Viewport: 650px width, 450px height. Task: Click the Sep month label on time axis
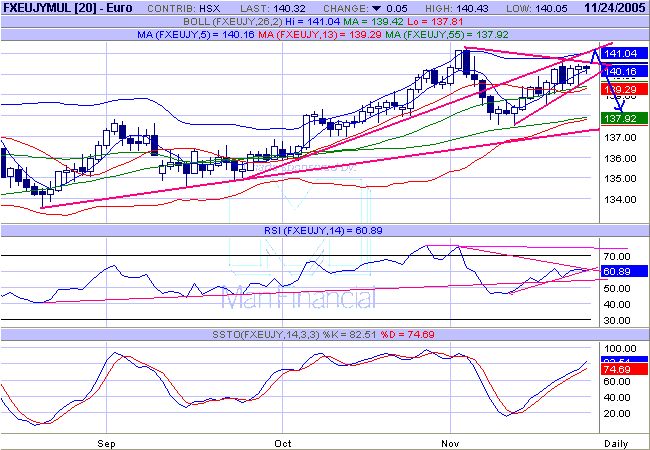[107, 443]
